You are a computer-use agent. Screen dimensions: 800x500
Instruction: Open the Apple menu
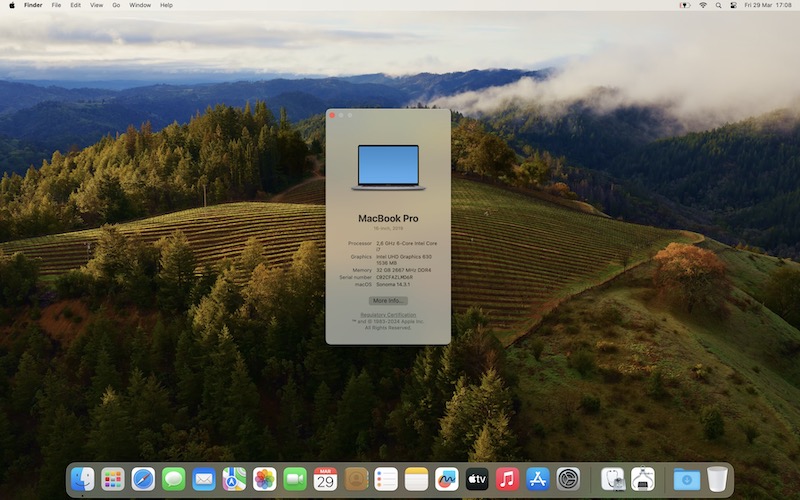[x=10, y=5]
